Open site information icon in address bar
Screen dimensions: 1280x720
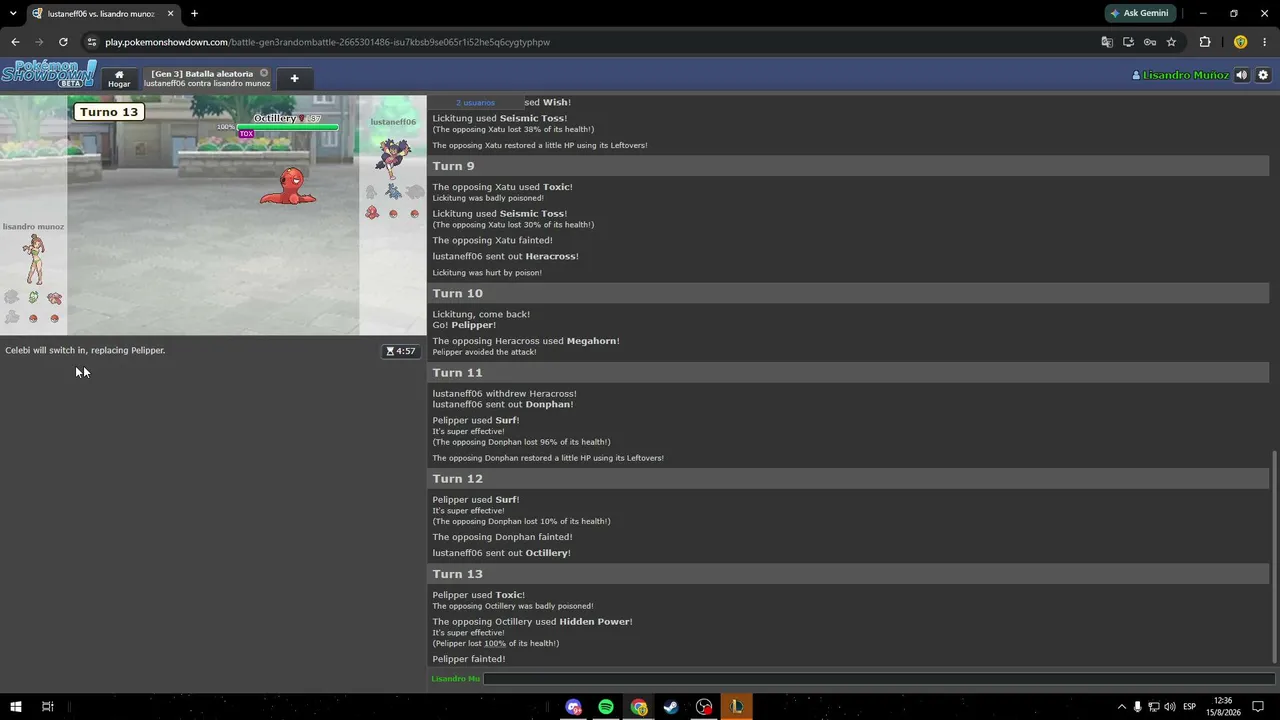tap(92, 42)
